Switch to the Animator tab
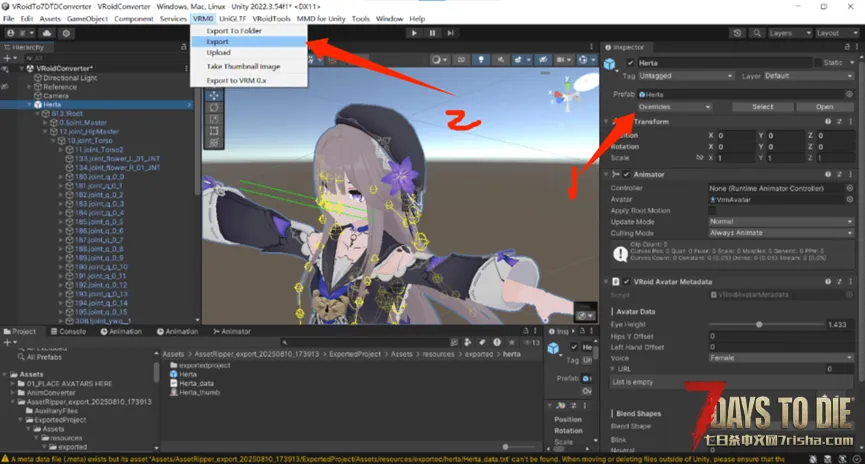 [x=232, y=332]
